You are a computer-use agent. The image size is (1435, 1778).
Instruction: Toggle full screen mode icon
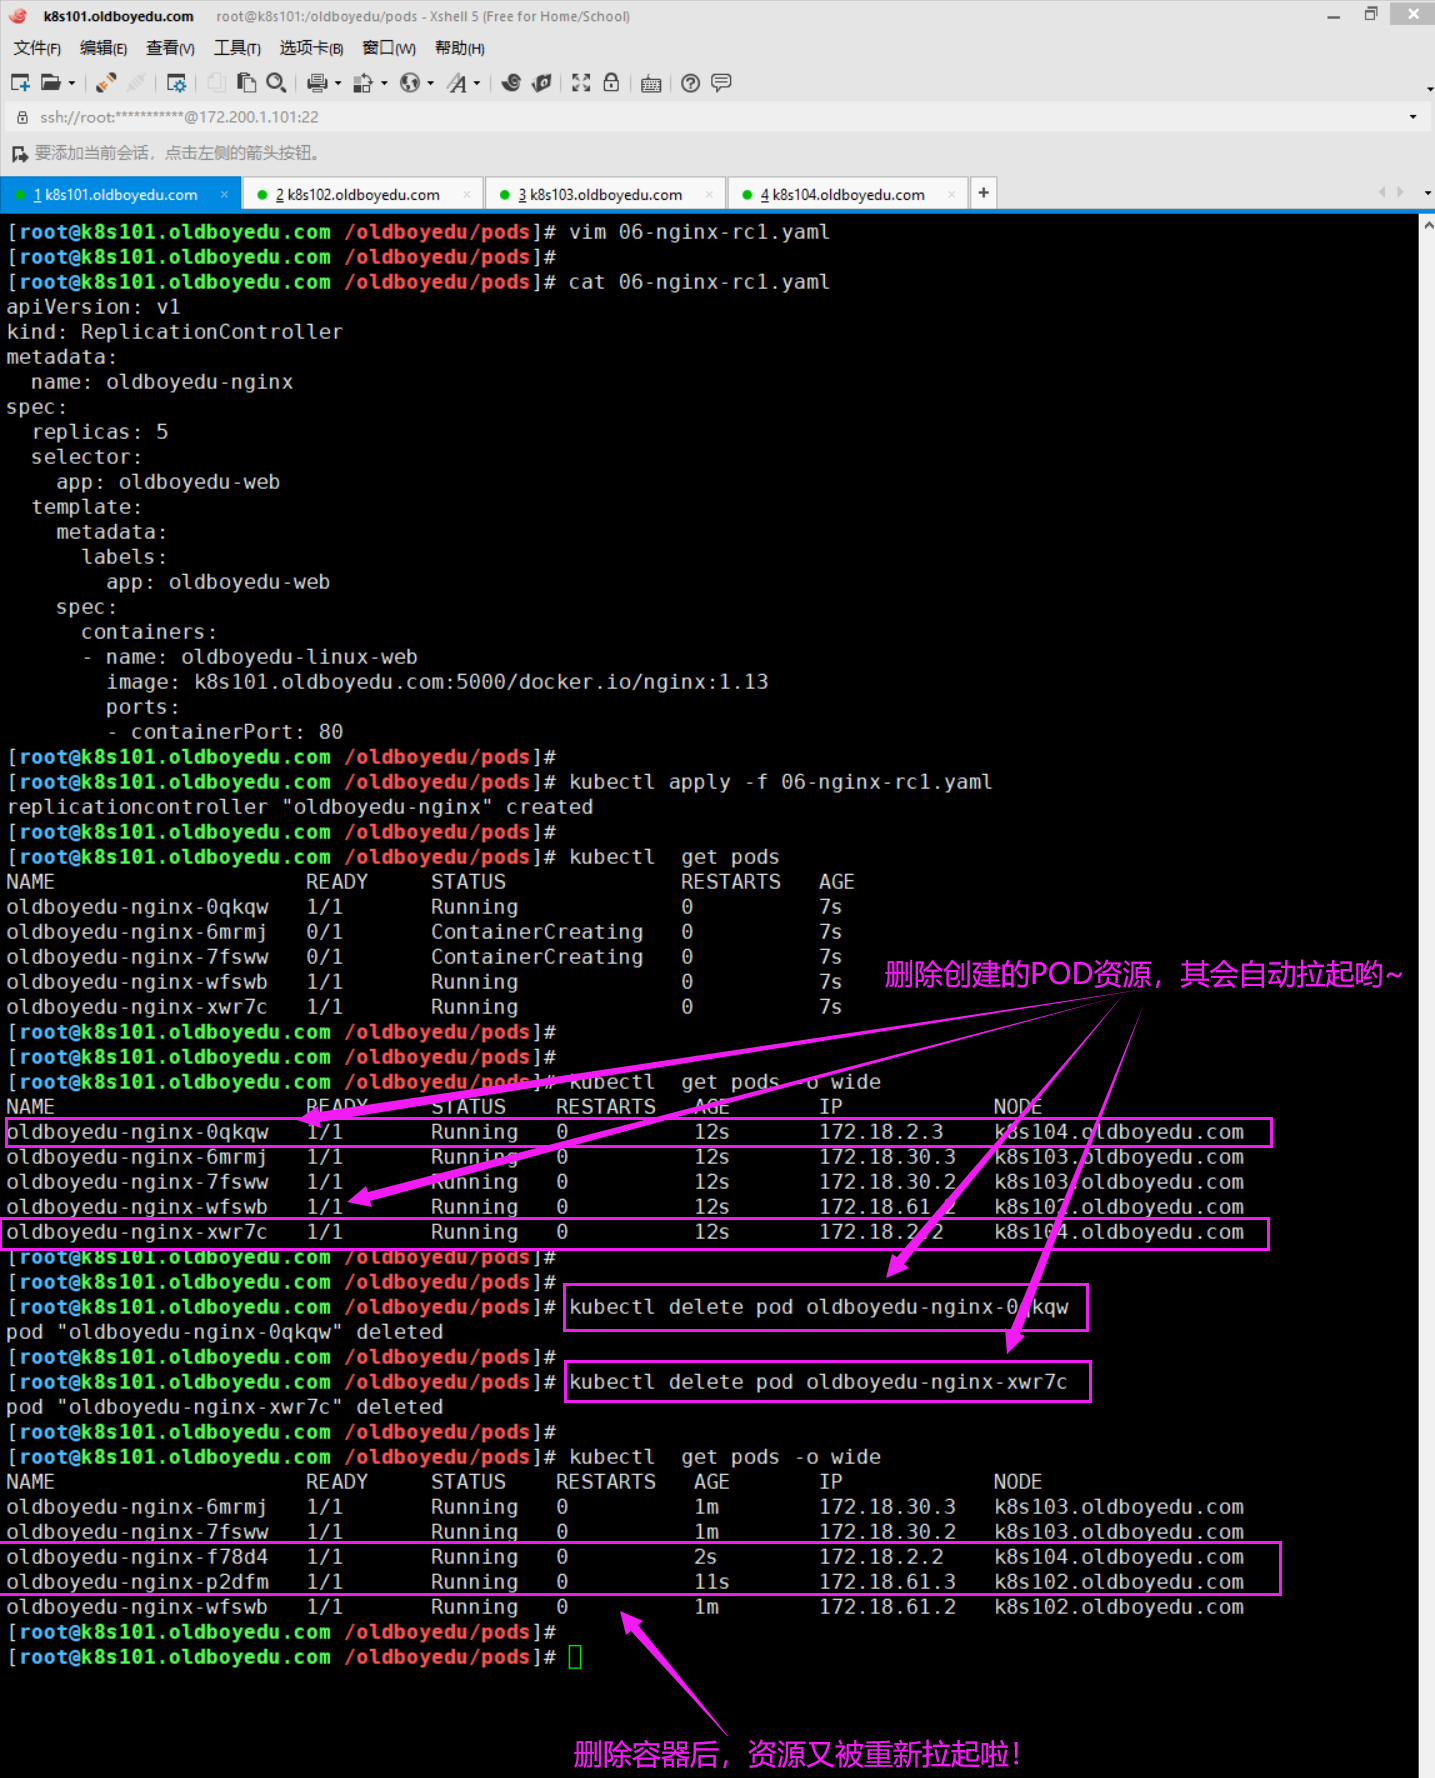581,83
